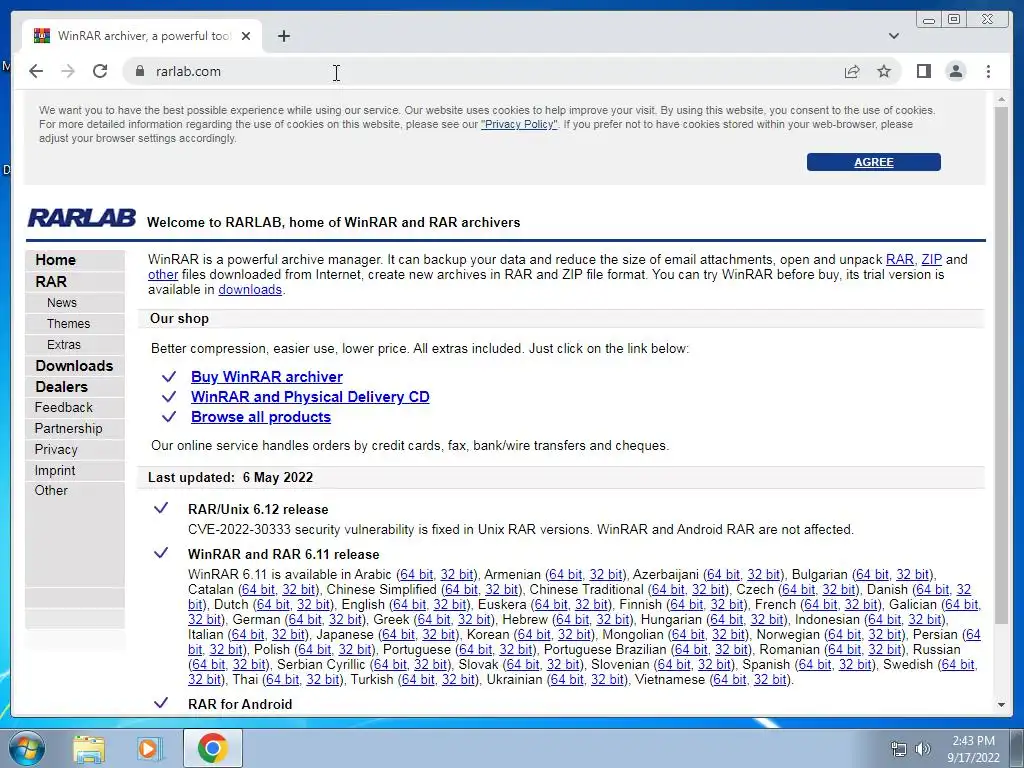Click page scrollbar down arrow
Screen dimensions: 1024x768
point(1001,705)
